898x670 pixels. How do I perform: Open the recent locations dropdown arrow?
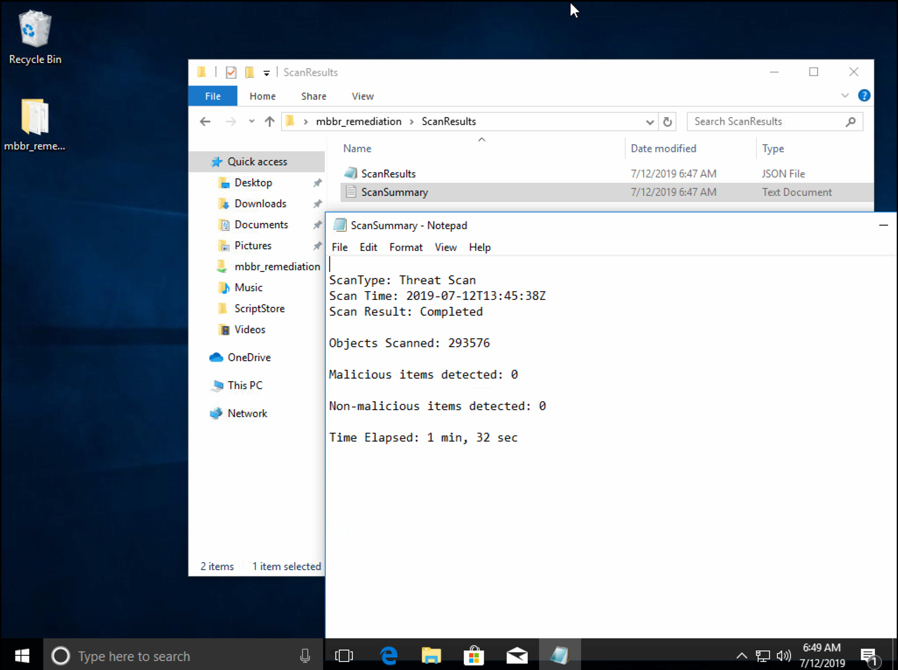[251, 121]
